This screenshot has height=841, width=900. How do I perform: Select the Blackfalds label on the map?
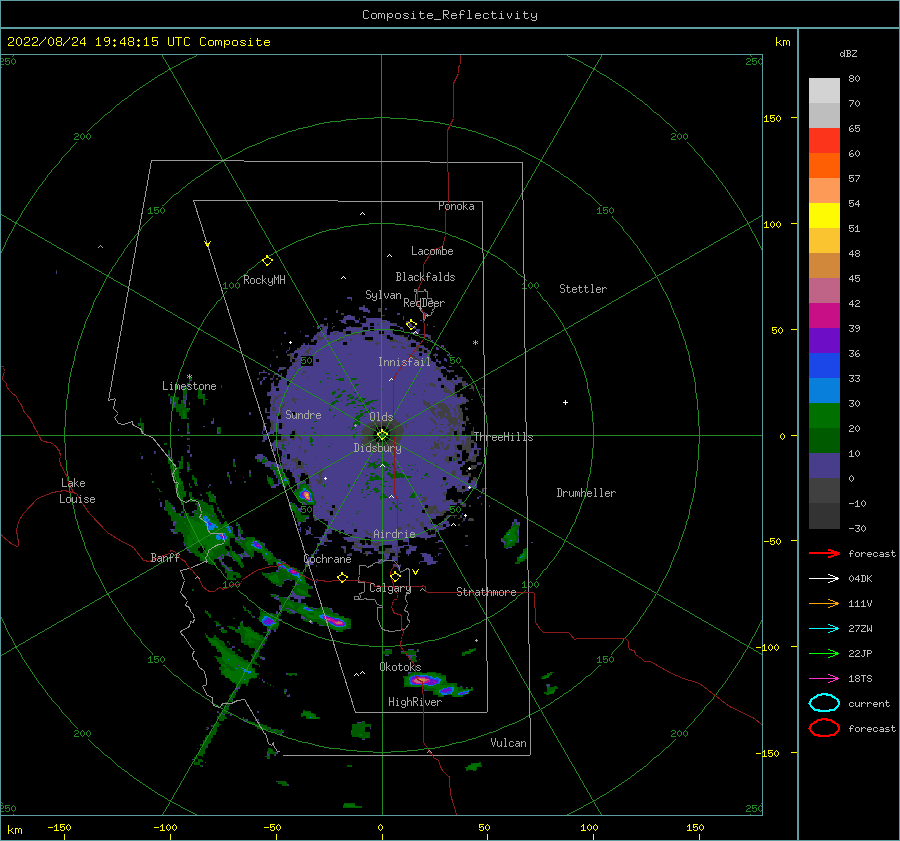(x=425, y=277)
